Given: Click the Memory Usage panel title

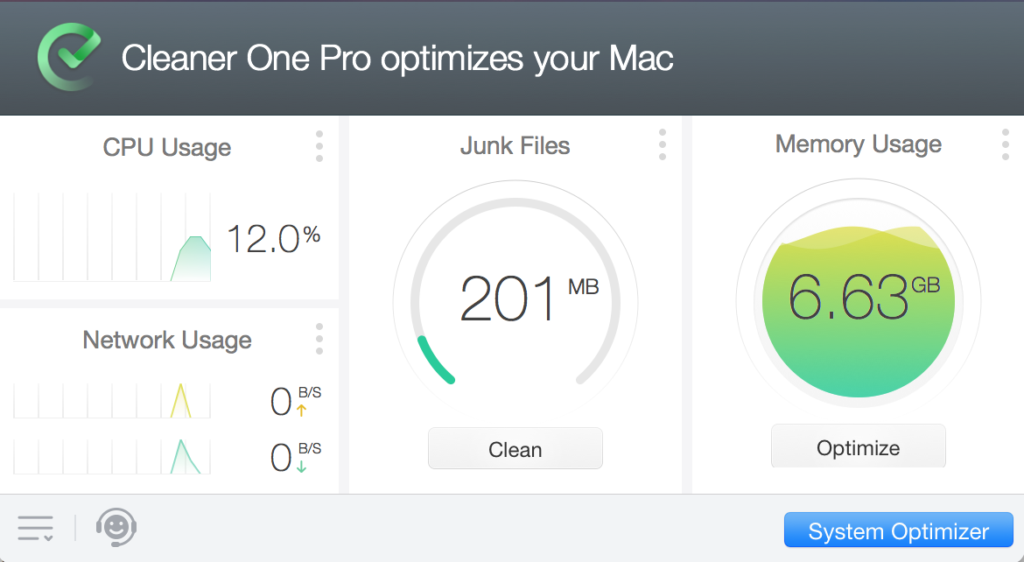Looking at the screenshot, I should [858, 144].
